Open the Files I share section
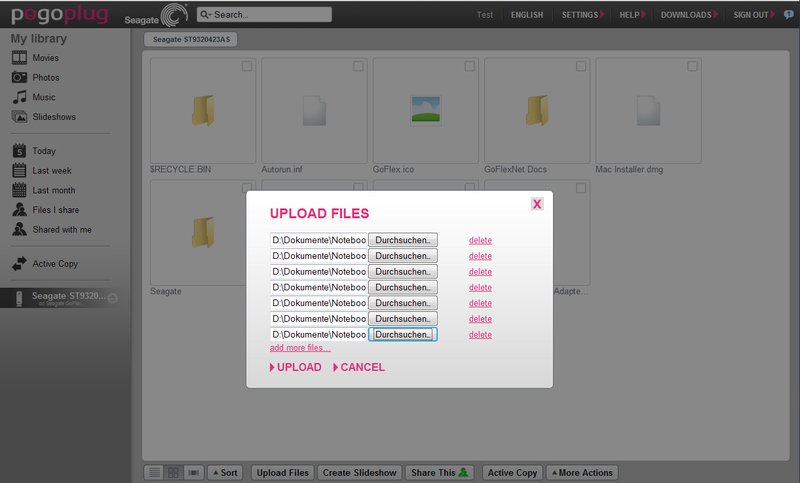800x483 pixels. (54, 210)
